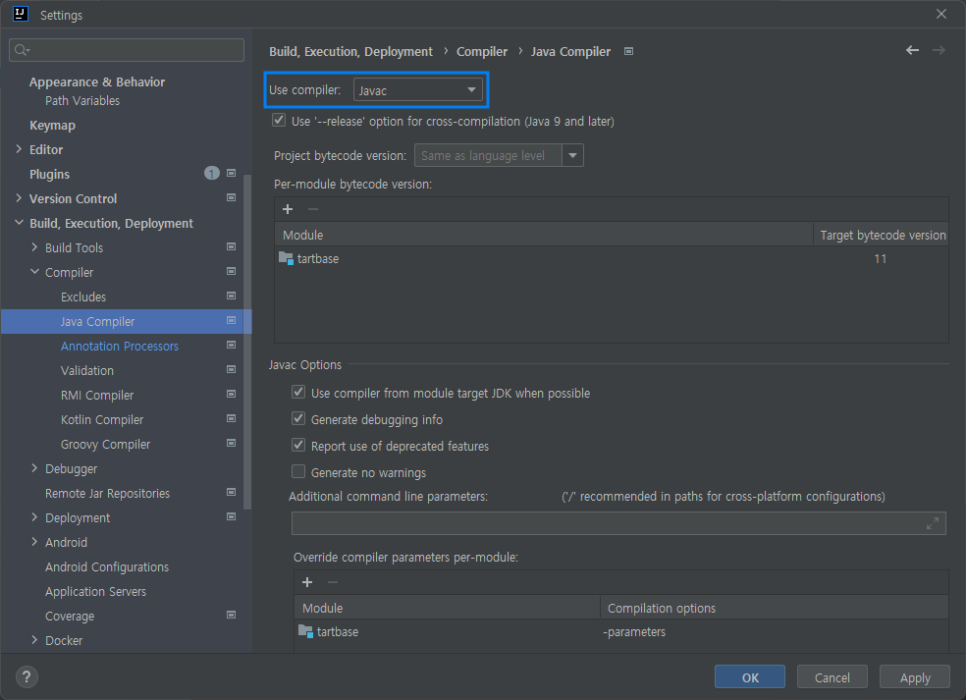Click the IntelliJ IDEA logo in title bar
The width and height of the screenshot is (966, 700).
[20, 14]
